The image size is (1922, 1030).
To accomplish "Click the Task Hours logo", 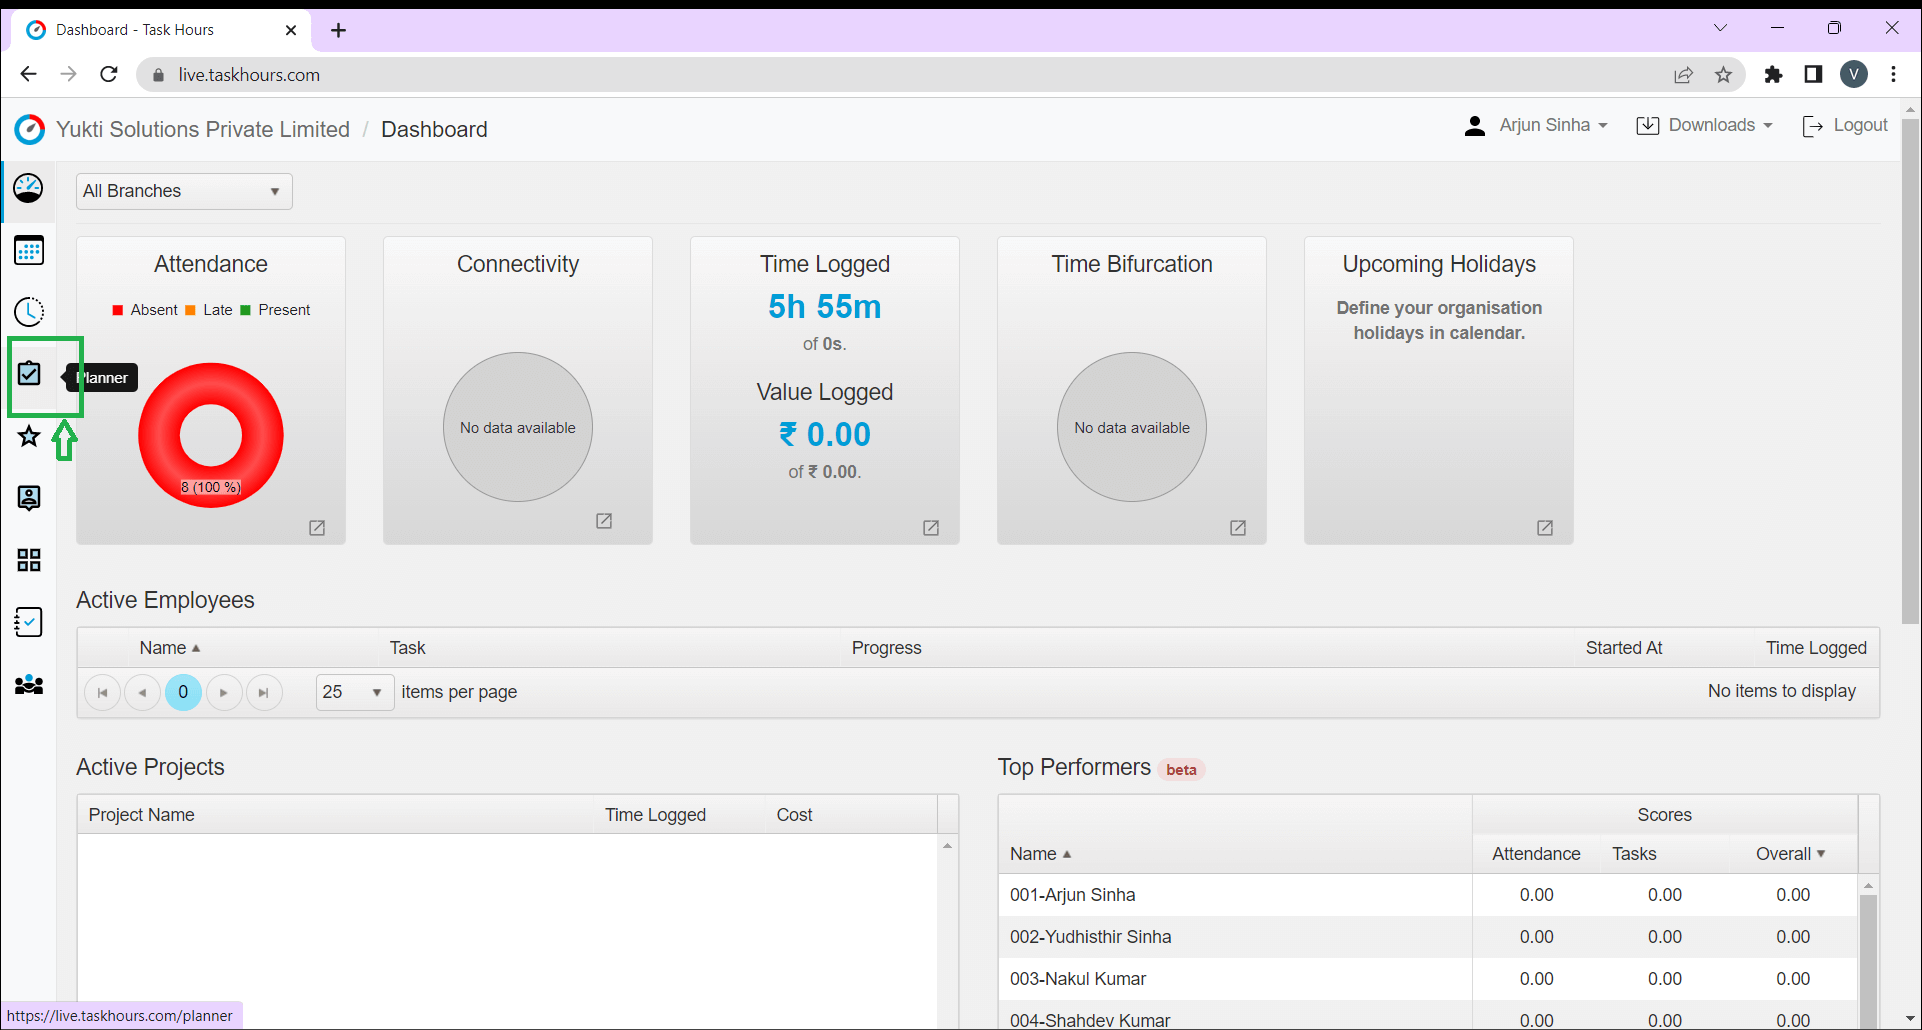I will (30, 129).
